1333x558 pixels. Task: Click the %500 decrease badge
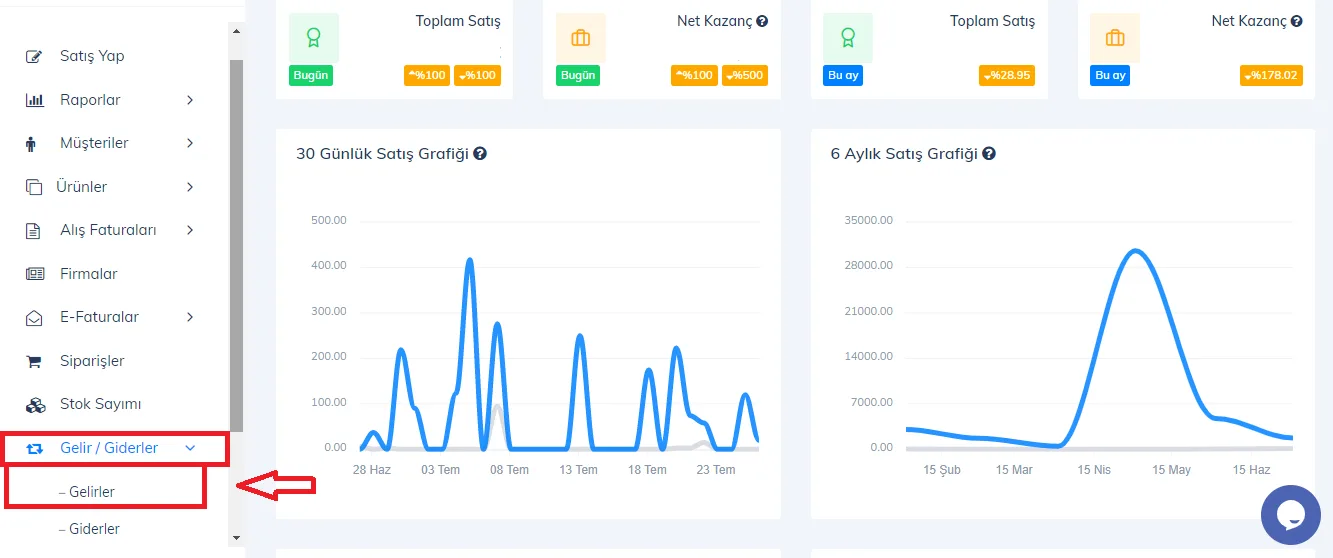pyautogui.click(x=744, y=76)
